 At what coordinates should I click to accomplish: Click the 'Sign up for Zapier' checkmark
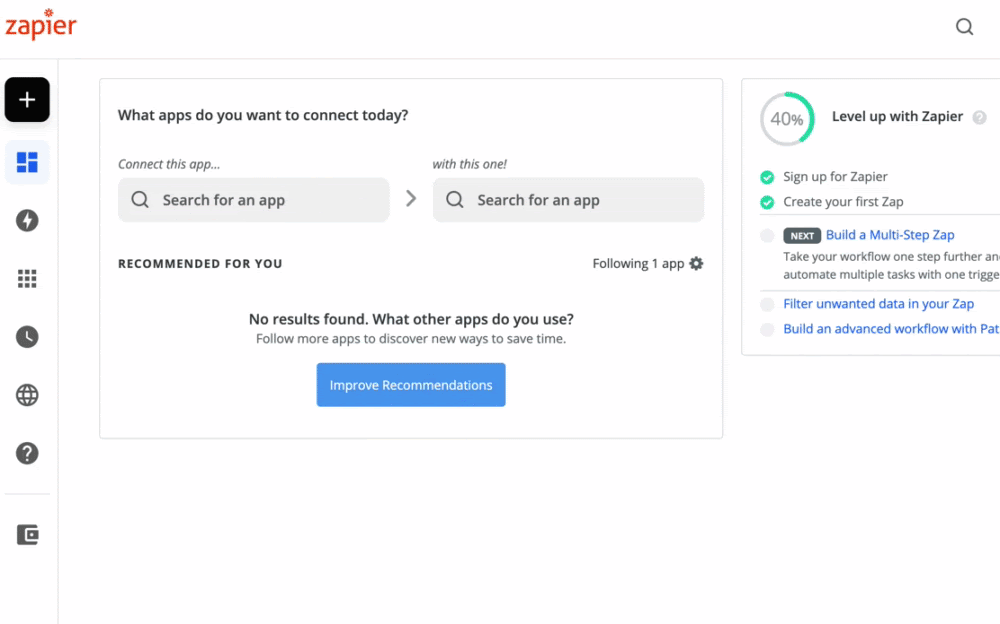coord(767,177)
